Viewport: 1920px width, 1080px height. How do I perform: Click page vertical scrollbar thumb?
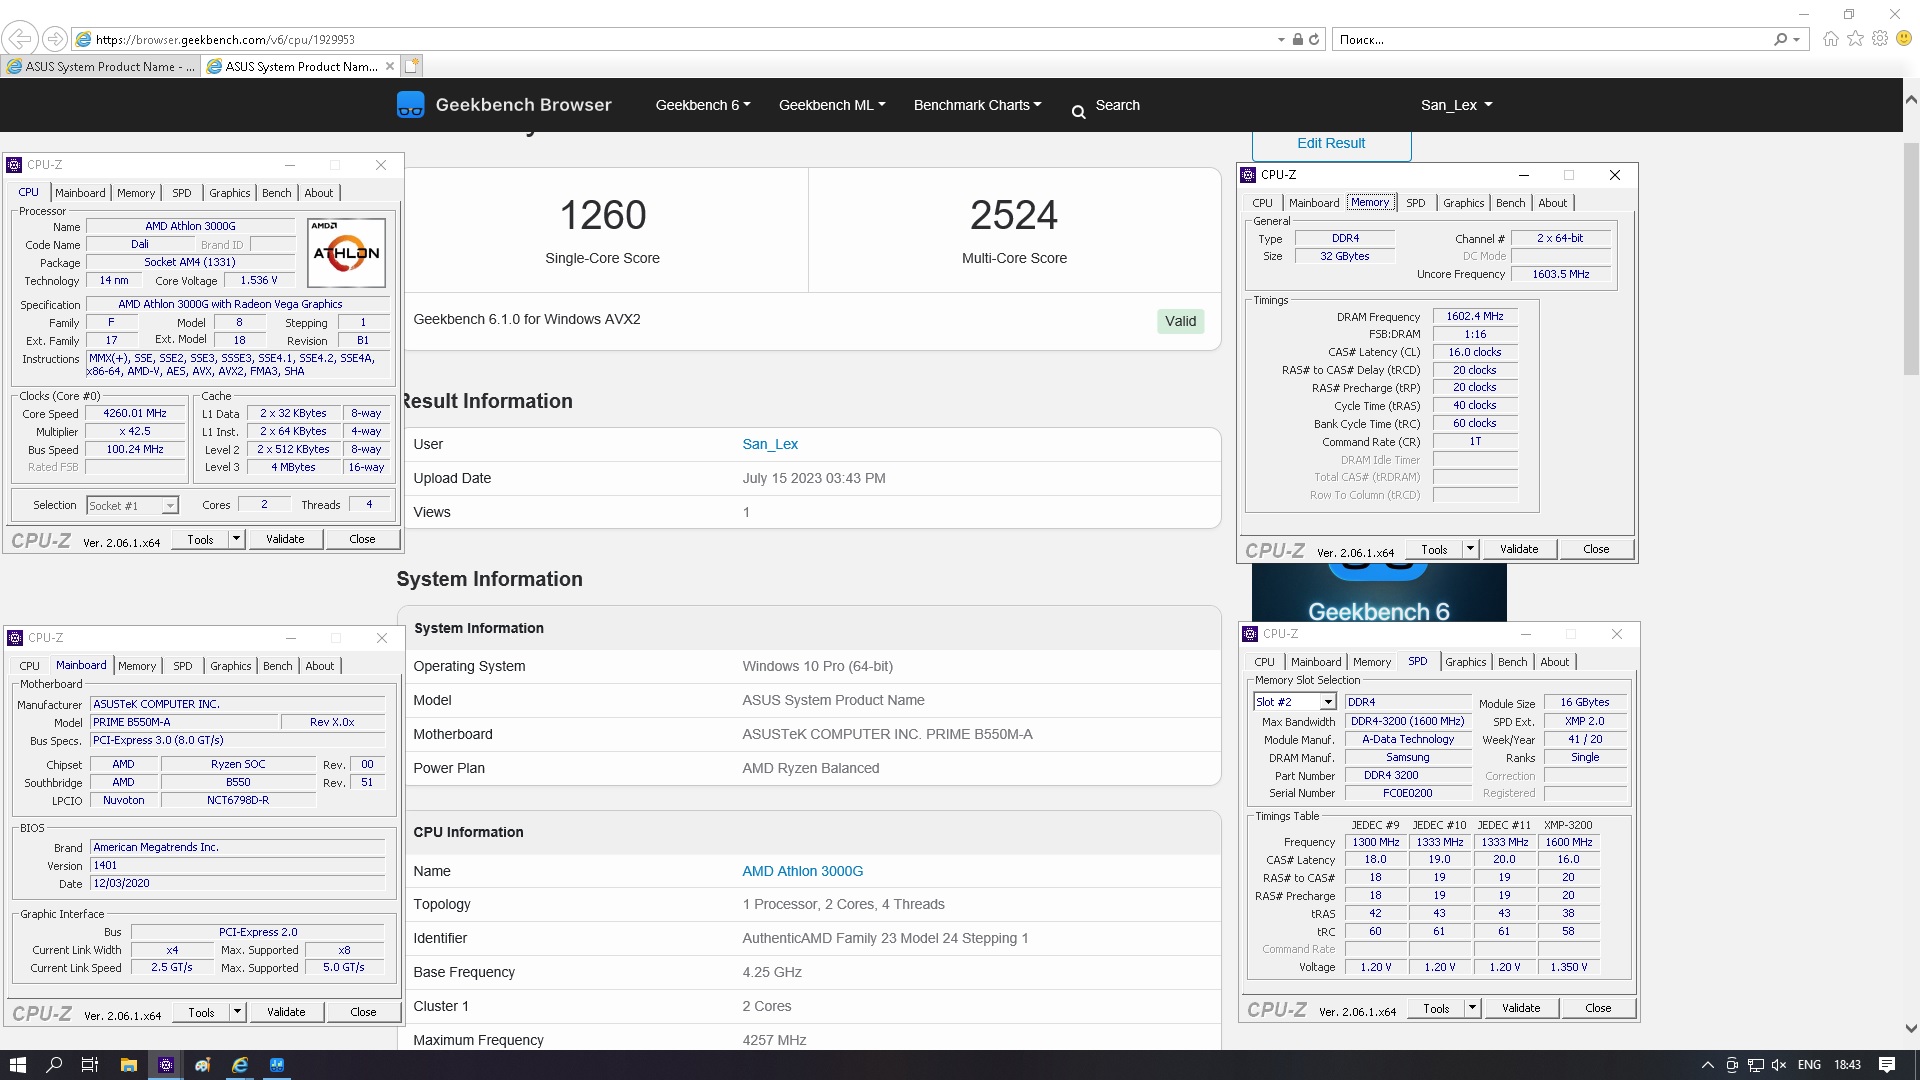(1911, 258)
